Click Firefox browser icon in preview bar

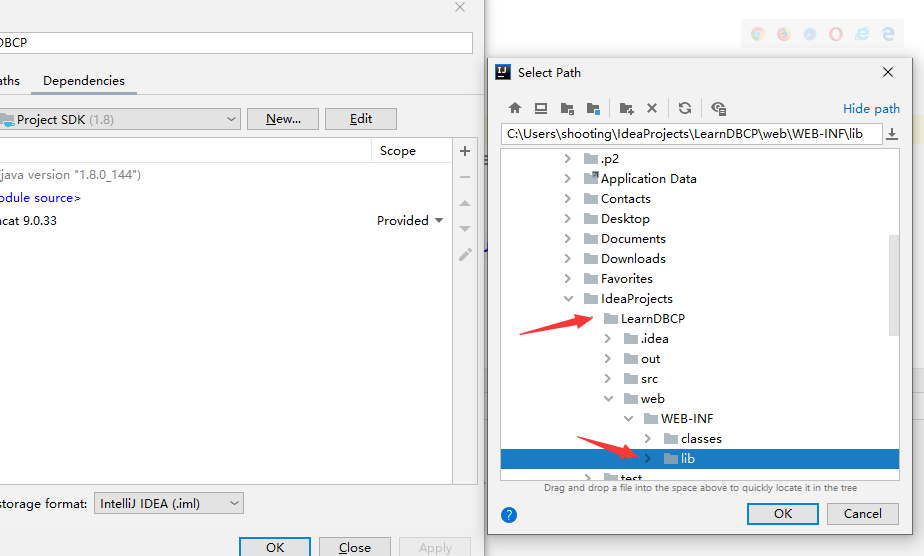point(784,34)
